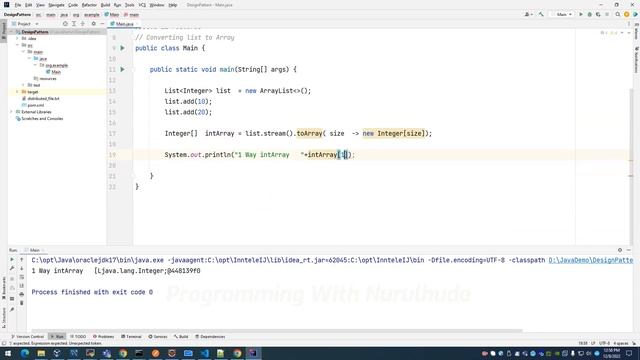The height and width of the screenshot is (360, 640).
Task: Open IntelliJ IDEA from the taskbar
Action: pos(253,353)
